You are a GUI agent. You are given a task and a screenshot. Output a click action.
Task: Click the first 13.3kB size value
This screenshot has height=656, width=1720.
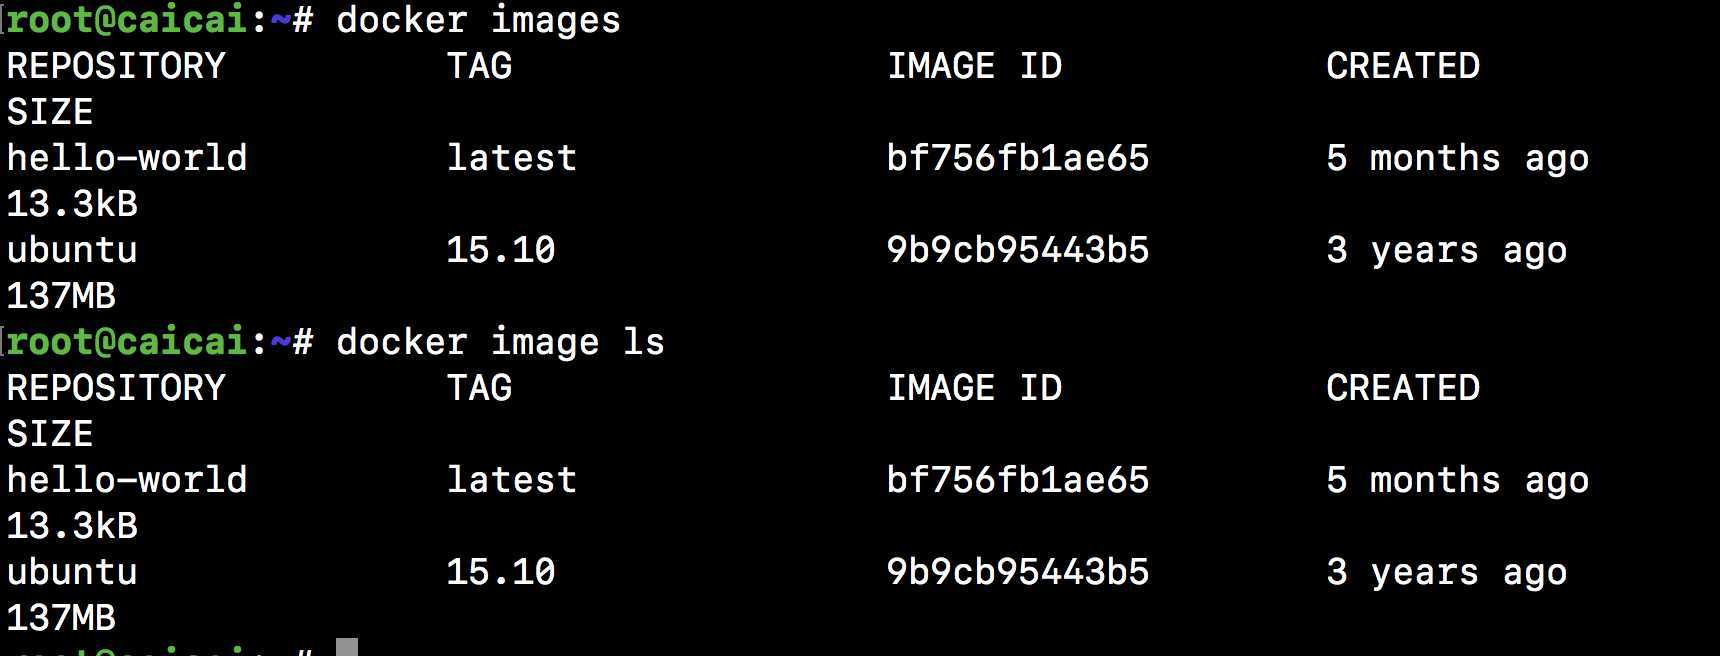pyautogui.click(x=72, y=204)
